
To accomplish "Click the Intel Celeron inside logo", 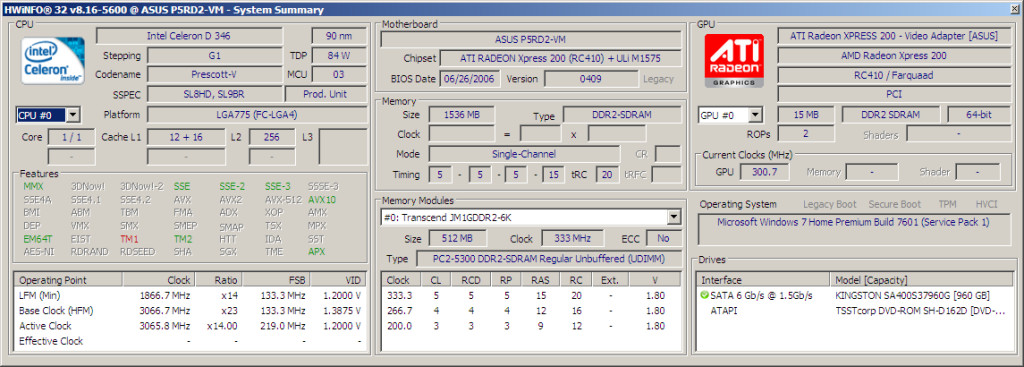I will click(x=52, y=61).
